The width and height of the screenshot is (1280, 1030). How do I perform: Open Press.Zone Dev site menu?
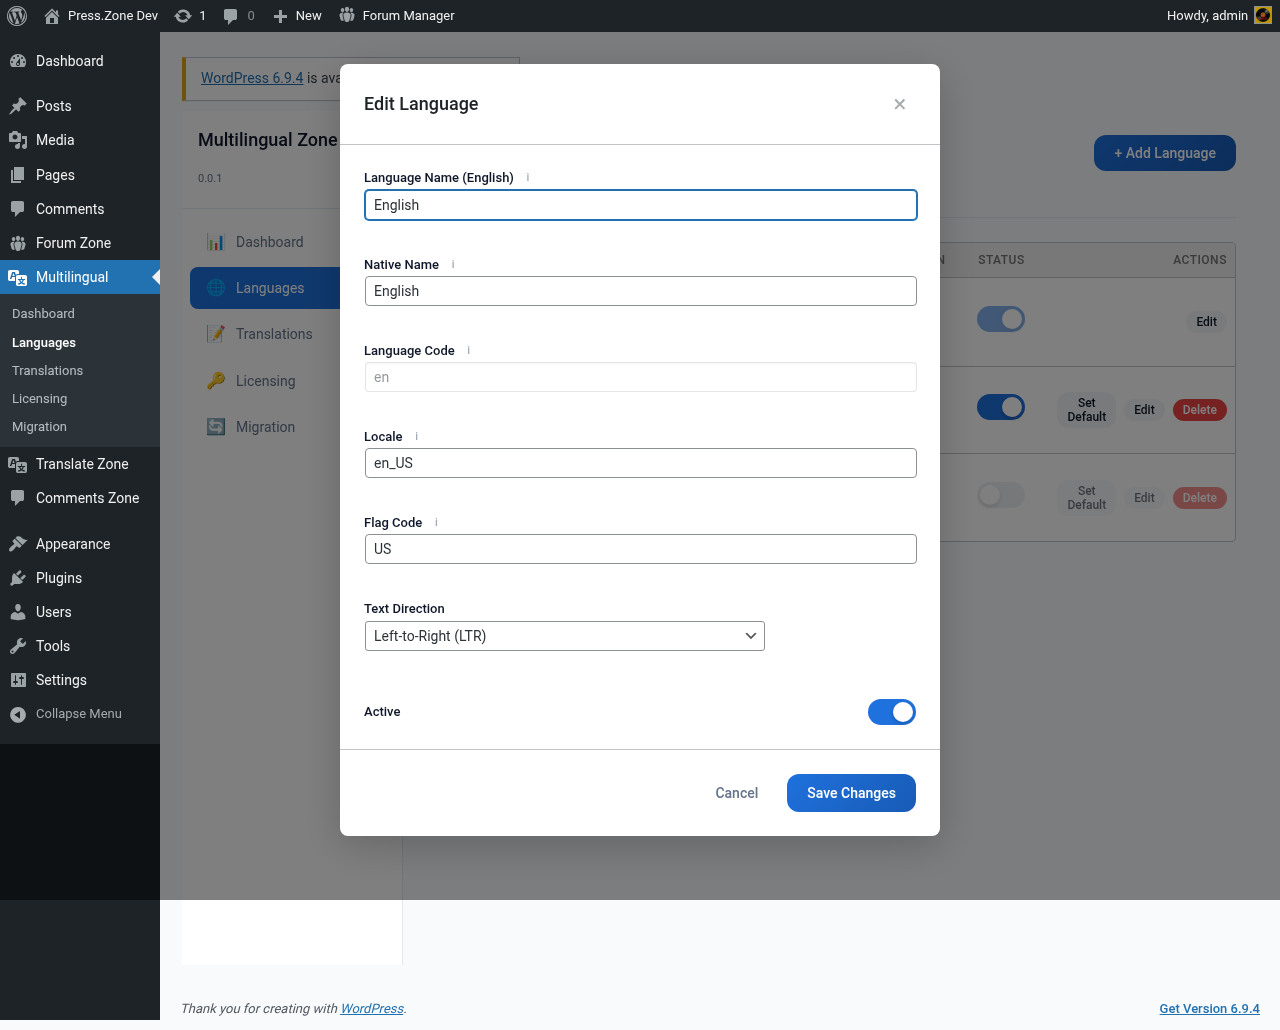[101, 16]
